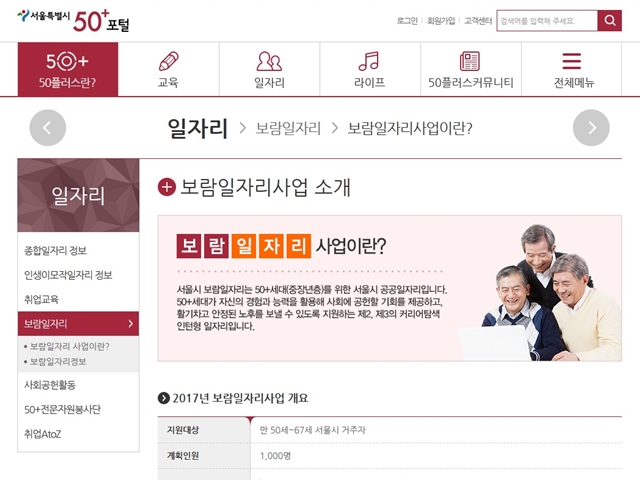
Task: Click the magnifier search button
Action: point(610,21)
